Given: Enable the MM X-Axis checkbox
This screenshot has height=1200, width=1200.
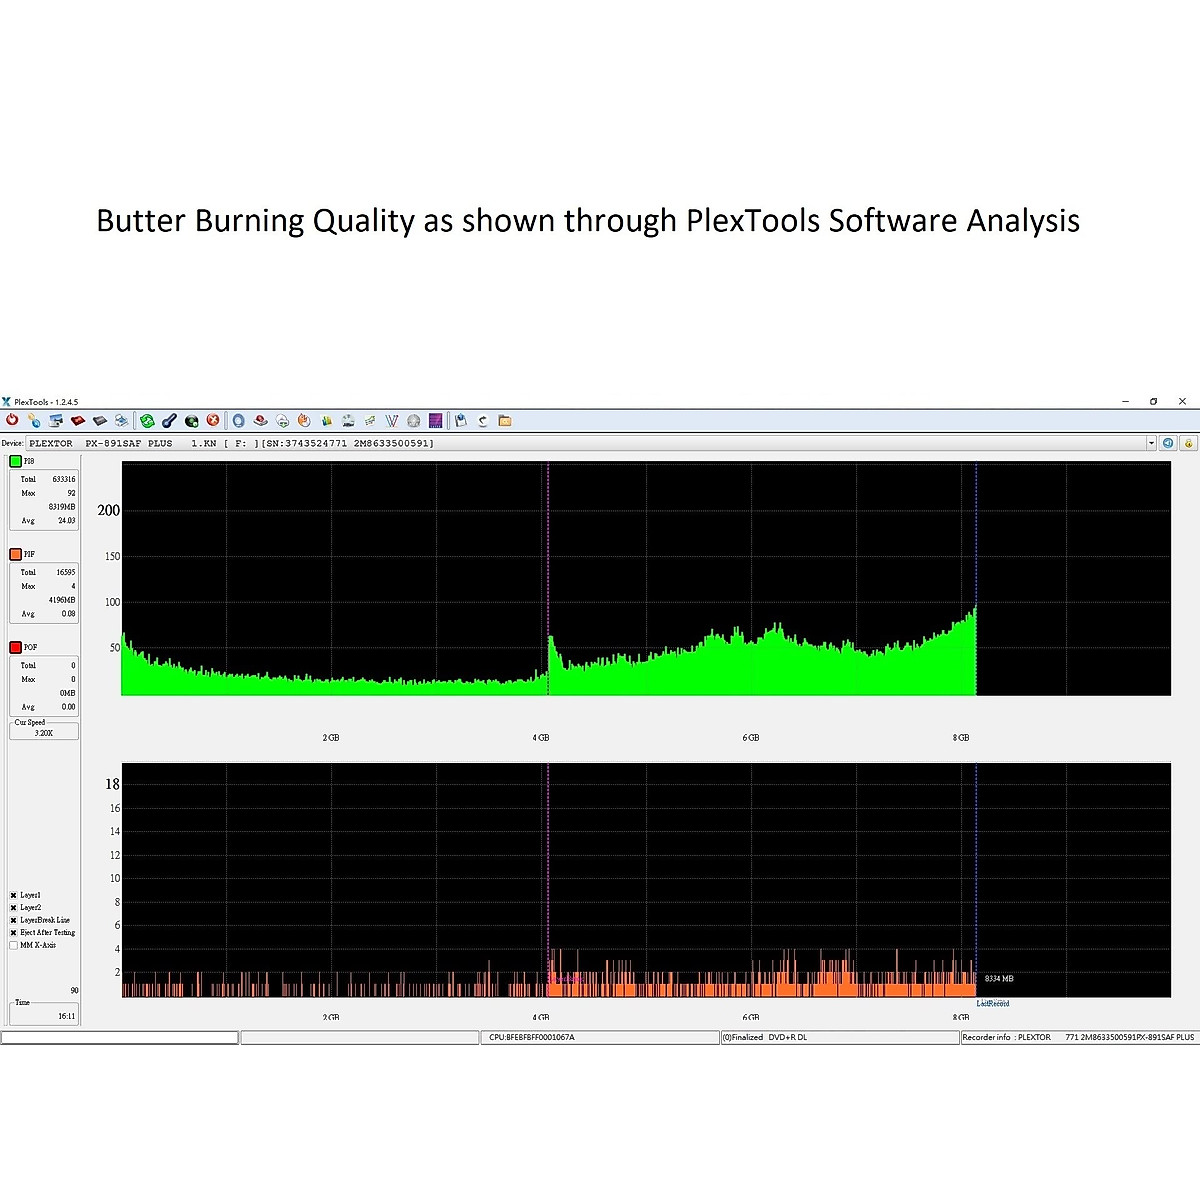Looking at the screenshot, I should point(14,945).
